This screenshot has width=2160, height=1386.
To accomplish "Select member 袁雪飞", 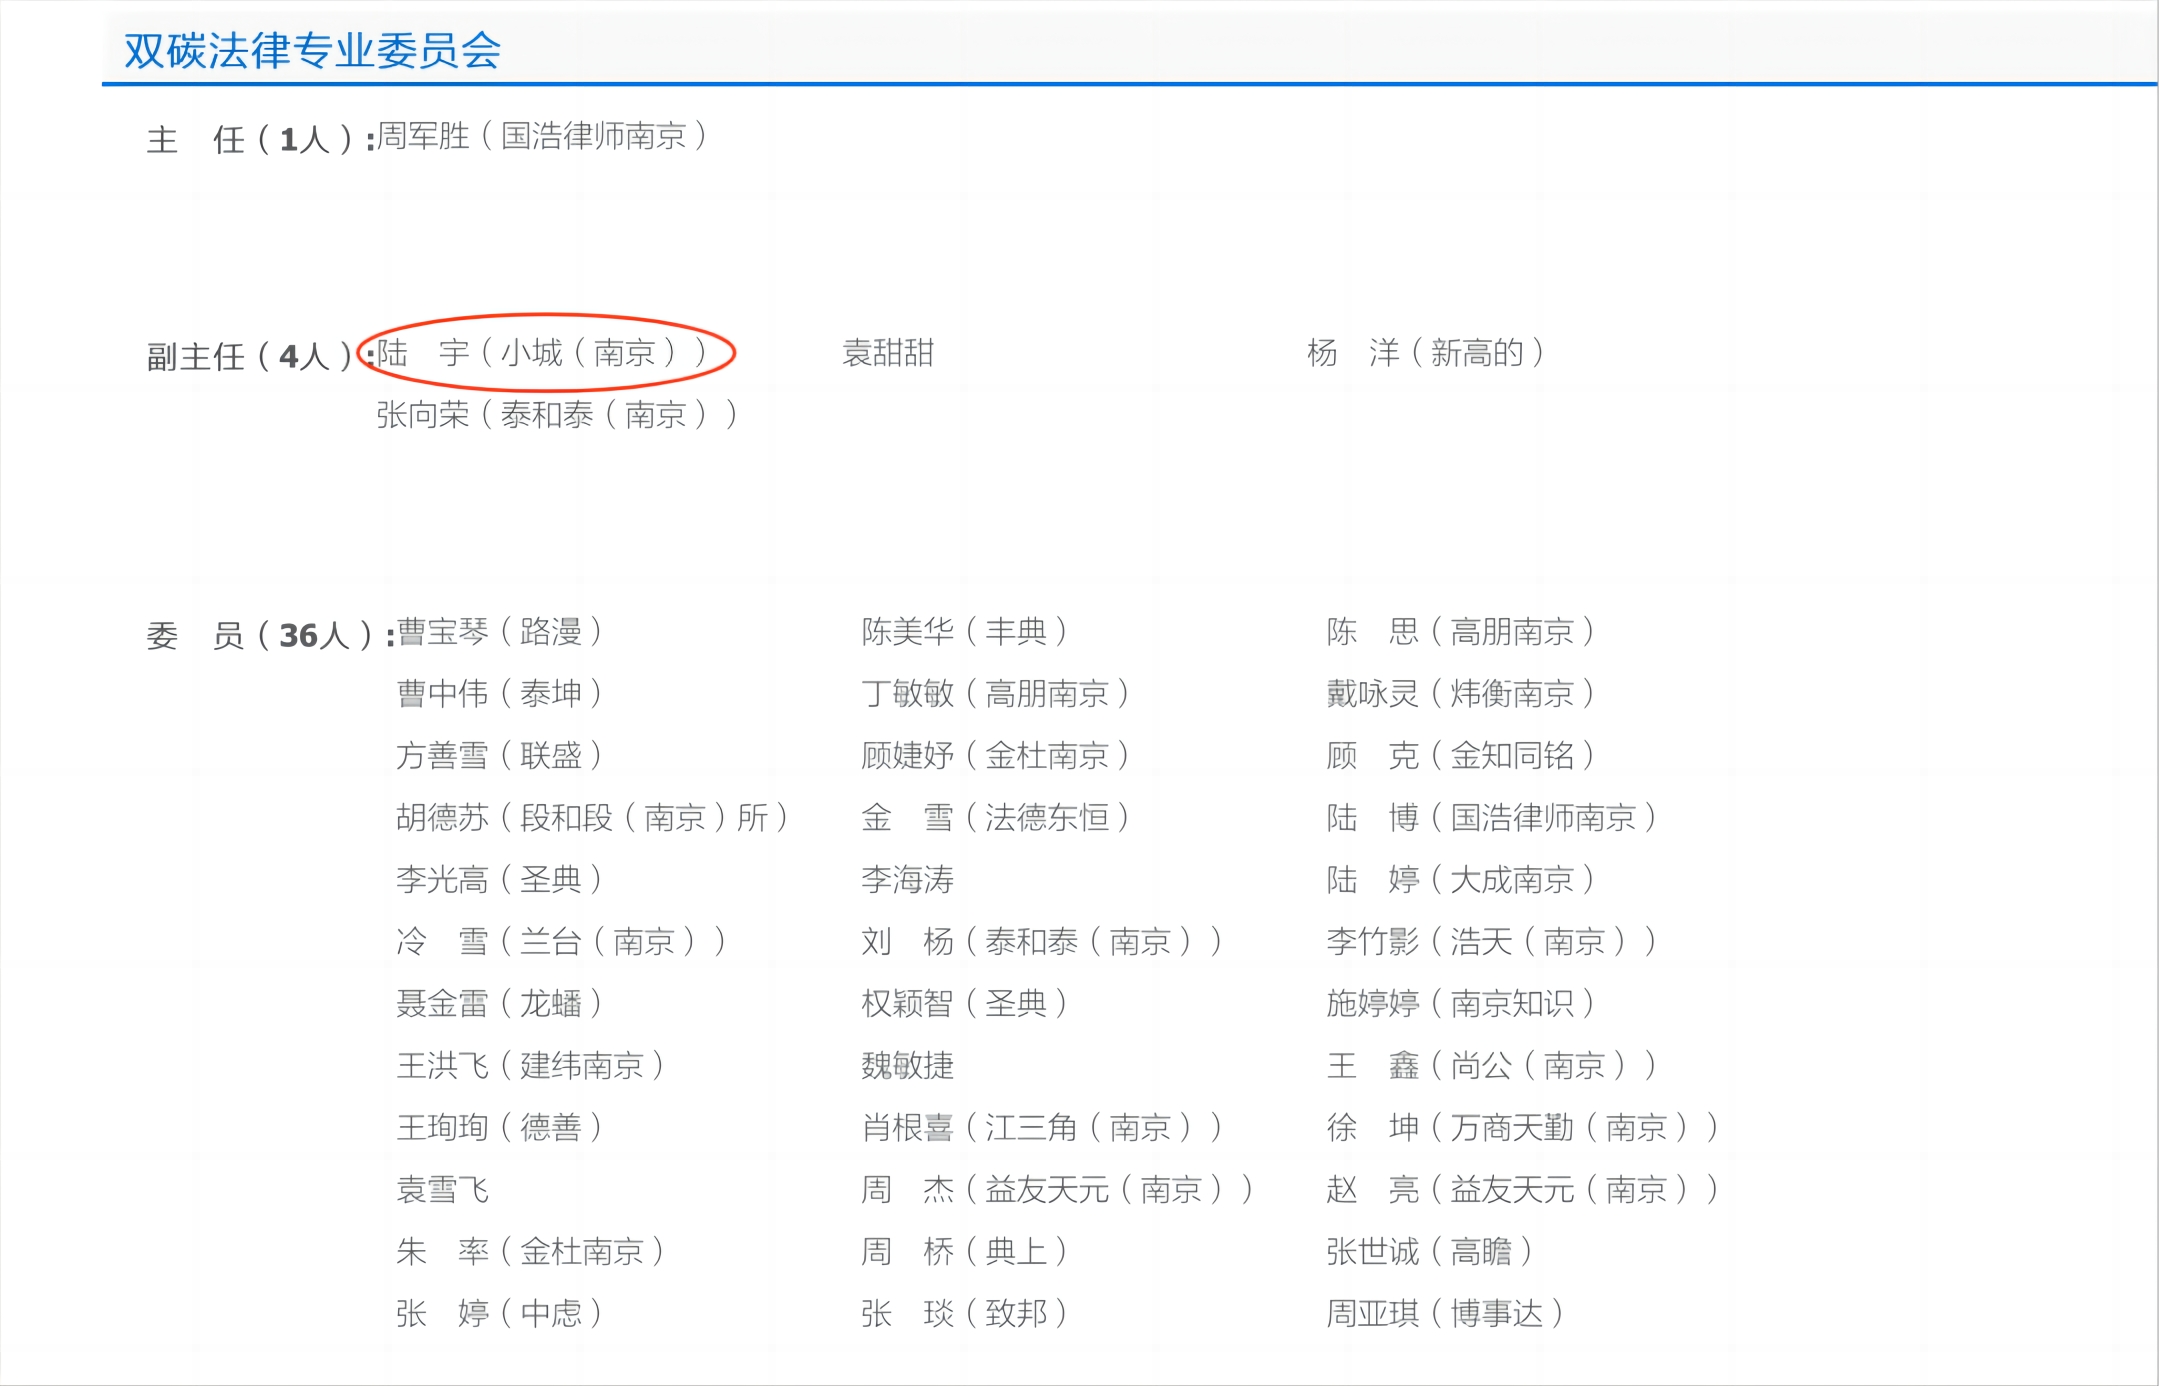I will point(443,1190).
